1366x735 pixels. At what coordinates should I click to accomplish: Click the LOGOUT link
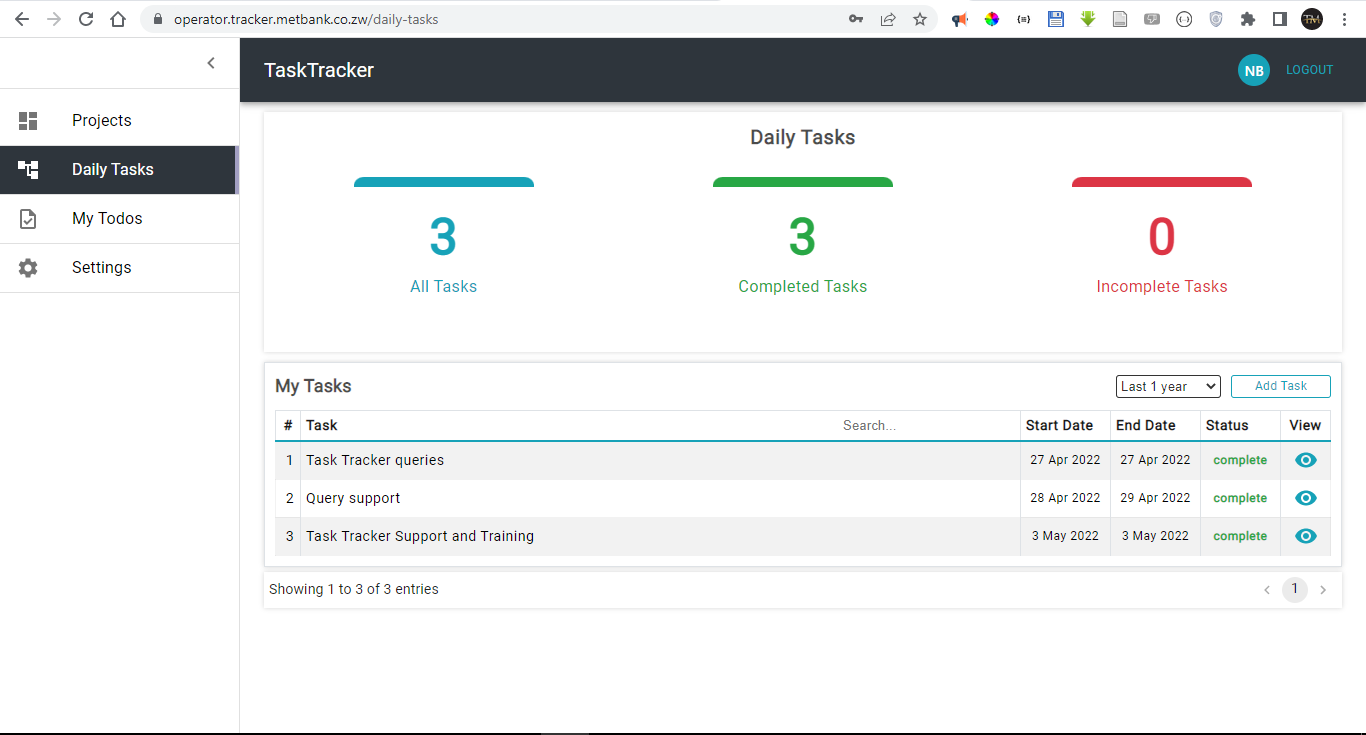click(x=1309, y=70)
